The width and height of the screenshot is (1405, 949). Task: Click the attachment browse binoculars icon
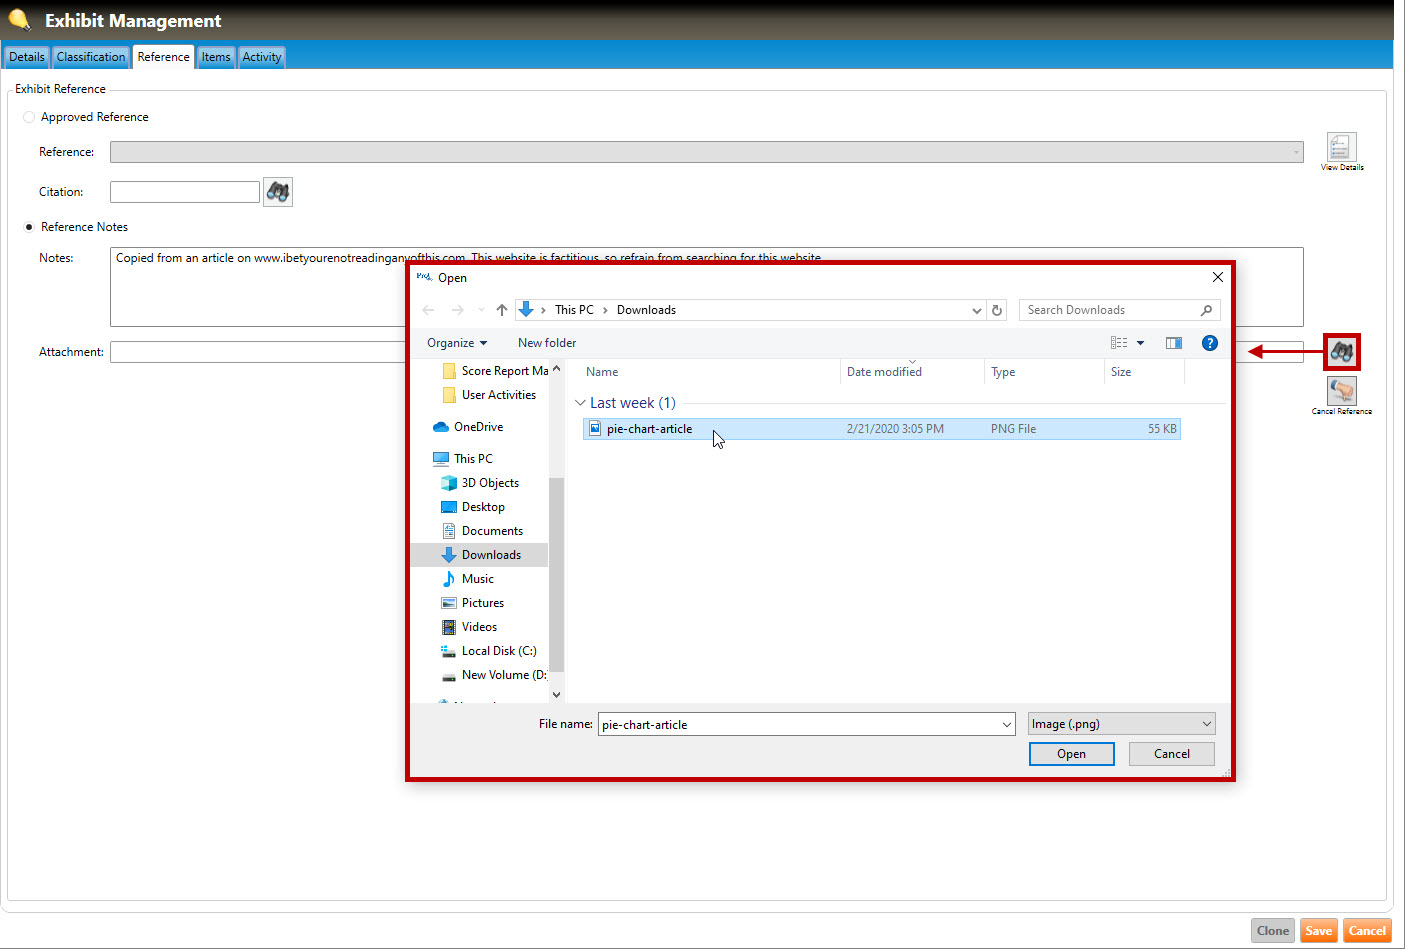(x=1341, y=352)
